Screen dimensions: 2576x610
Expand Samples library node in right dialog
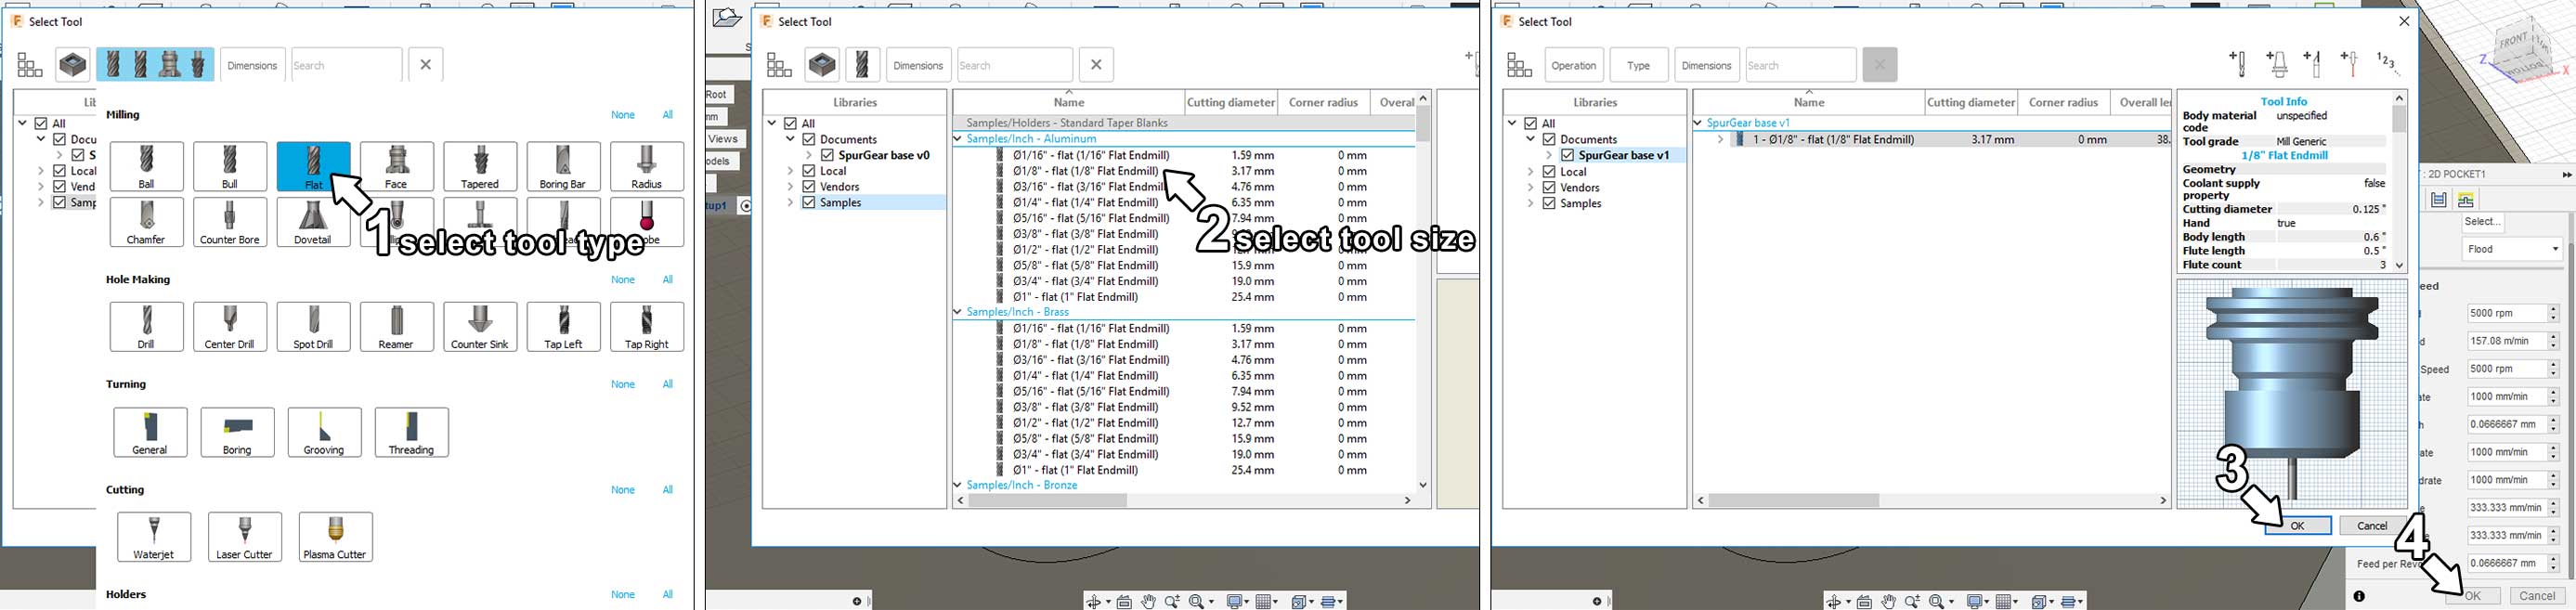coord(1531,203)
